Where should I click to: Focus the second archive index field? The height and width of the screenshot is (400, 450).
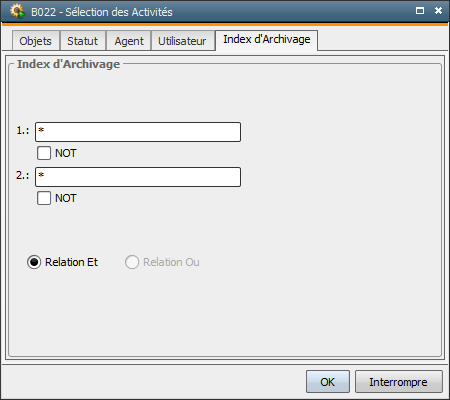138,177
